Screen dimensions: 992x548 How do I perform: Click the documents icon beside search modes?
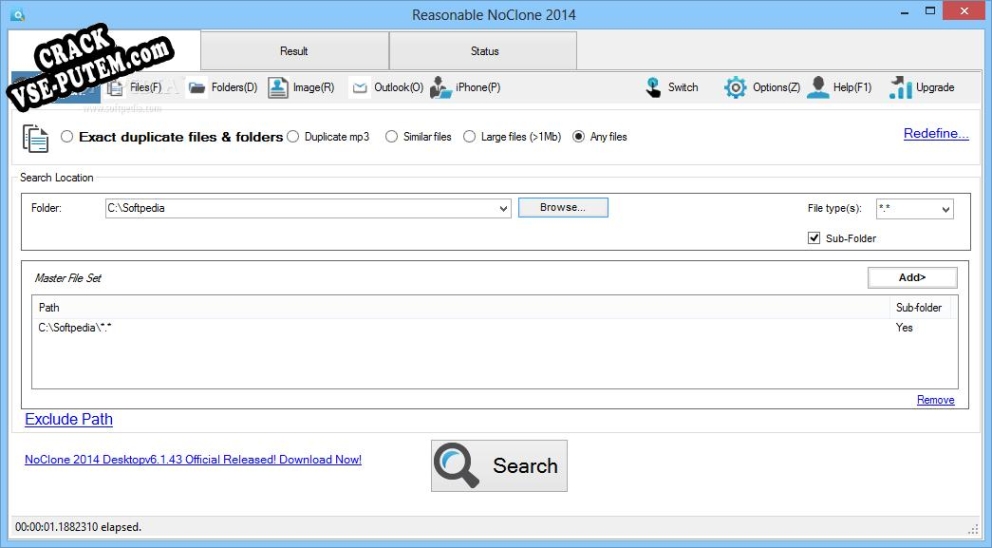pyautogui.click(x=35, y=138)
